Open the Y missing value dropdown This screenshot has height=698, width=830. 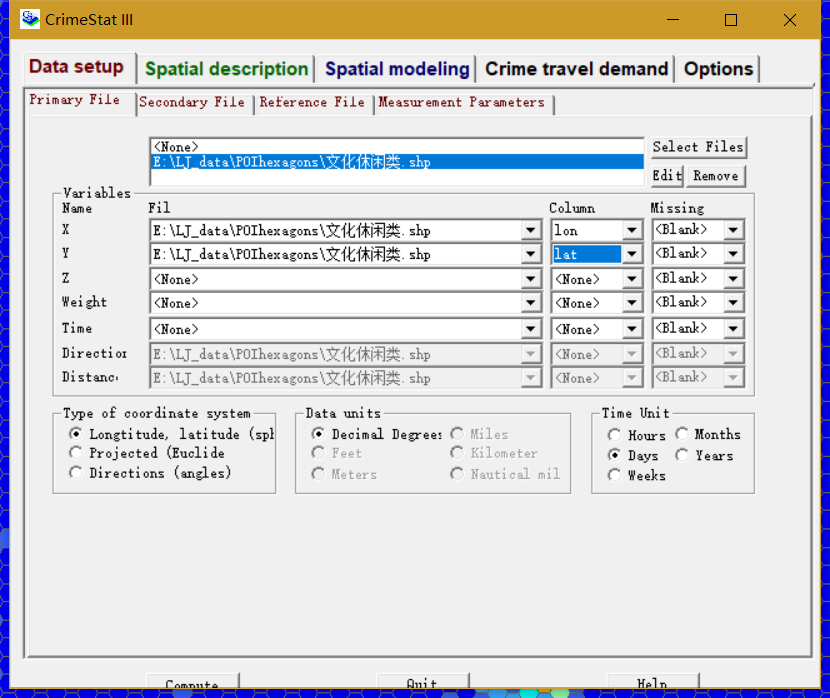click(x=733, y=254)
